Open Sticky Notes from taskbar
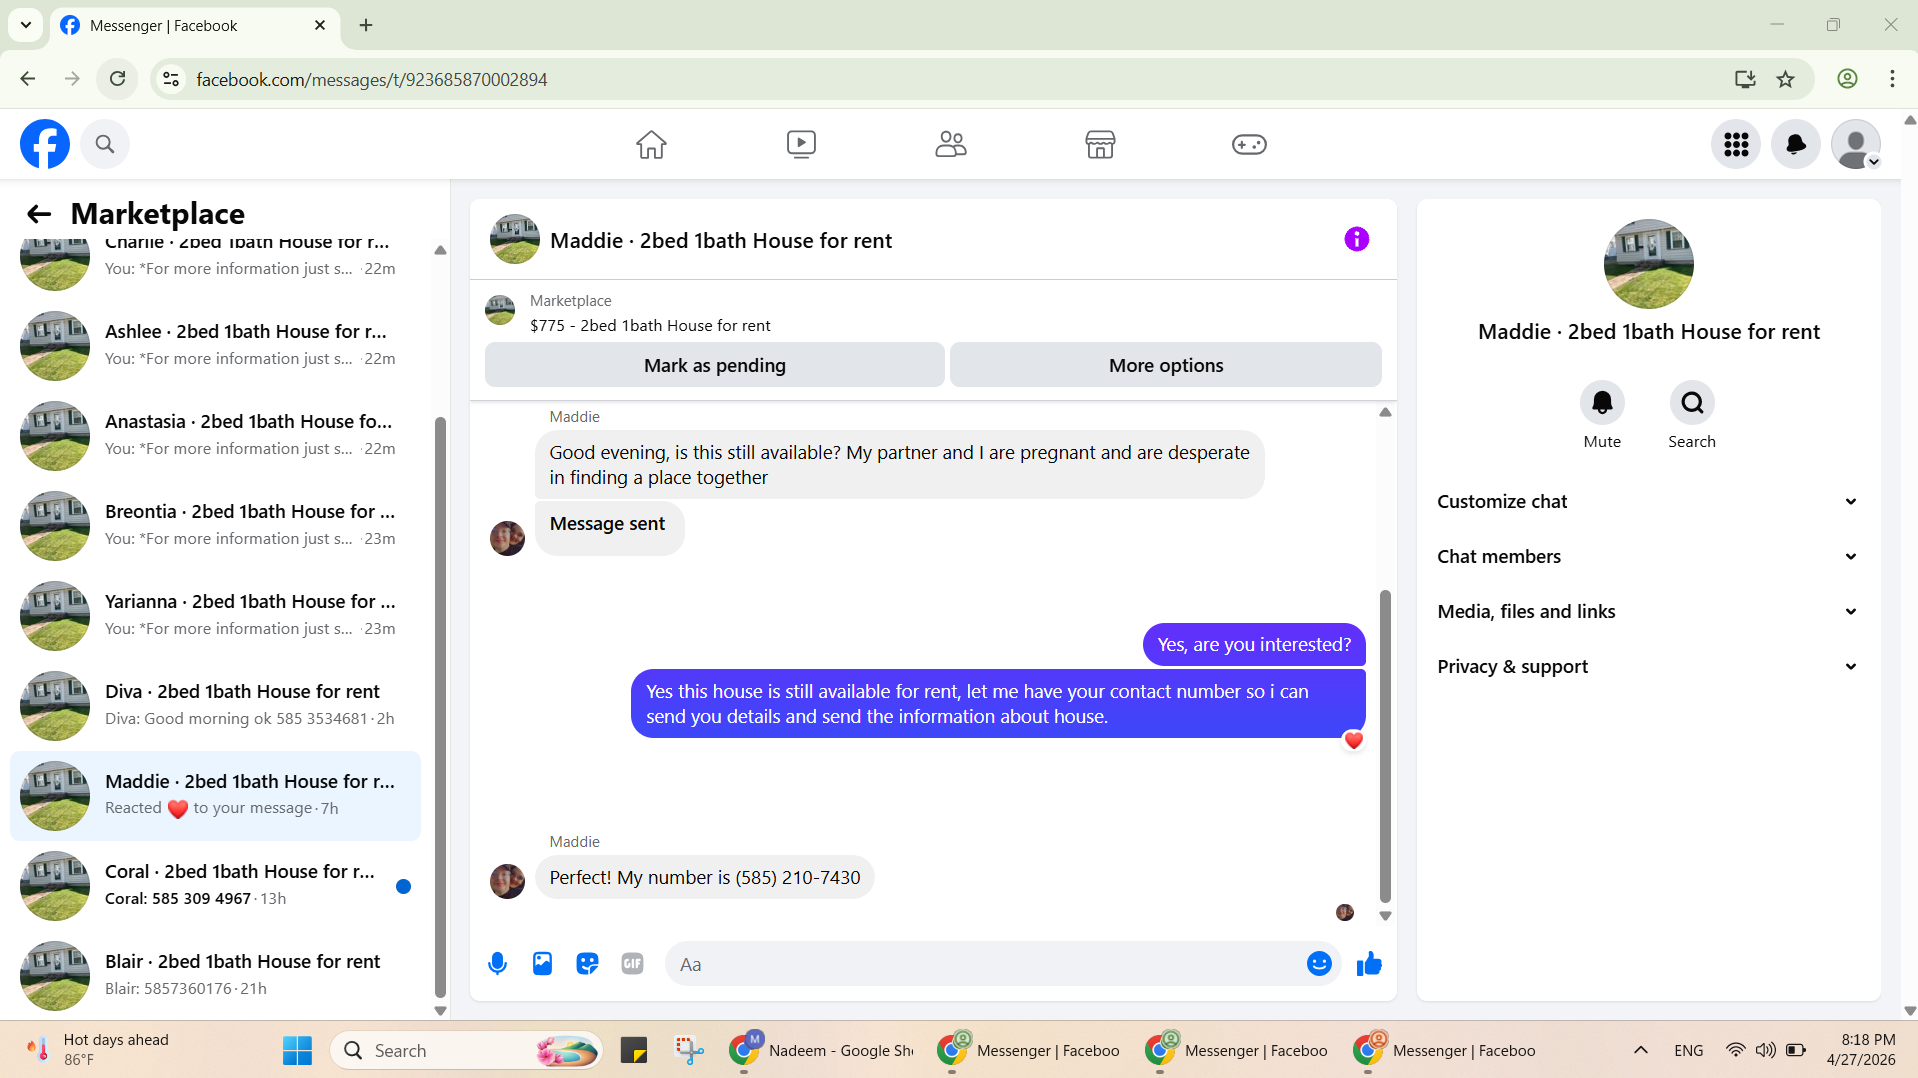 tap(634, 1051)
